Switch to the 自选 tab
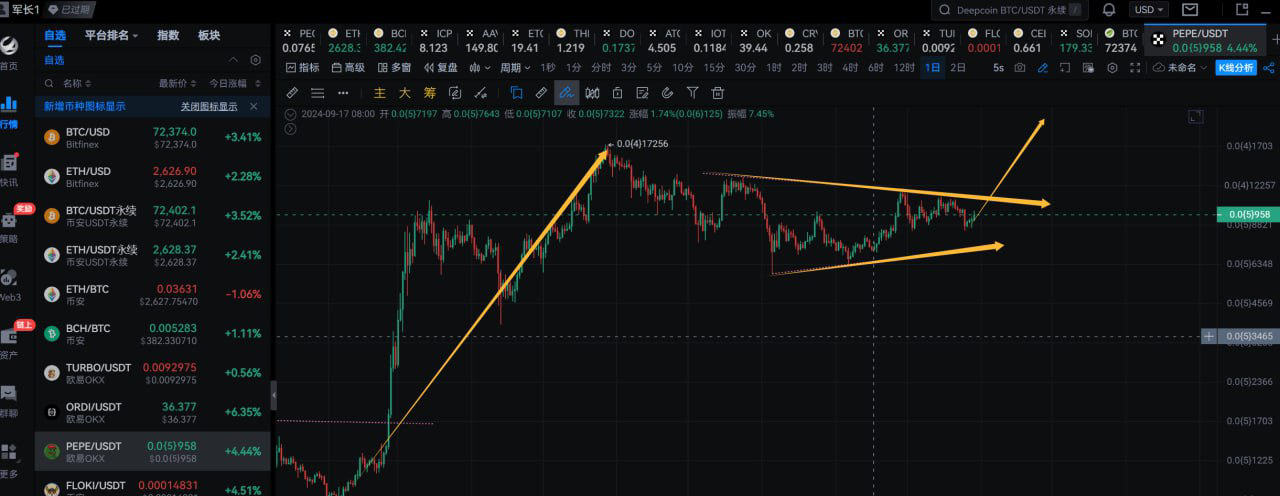This screenshot has height=496, width=1280. click(x=55, y=35)
